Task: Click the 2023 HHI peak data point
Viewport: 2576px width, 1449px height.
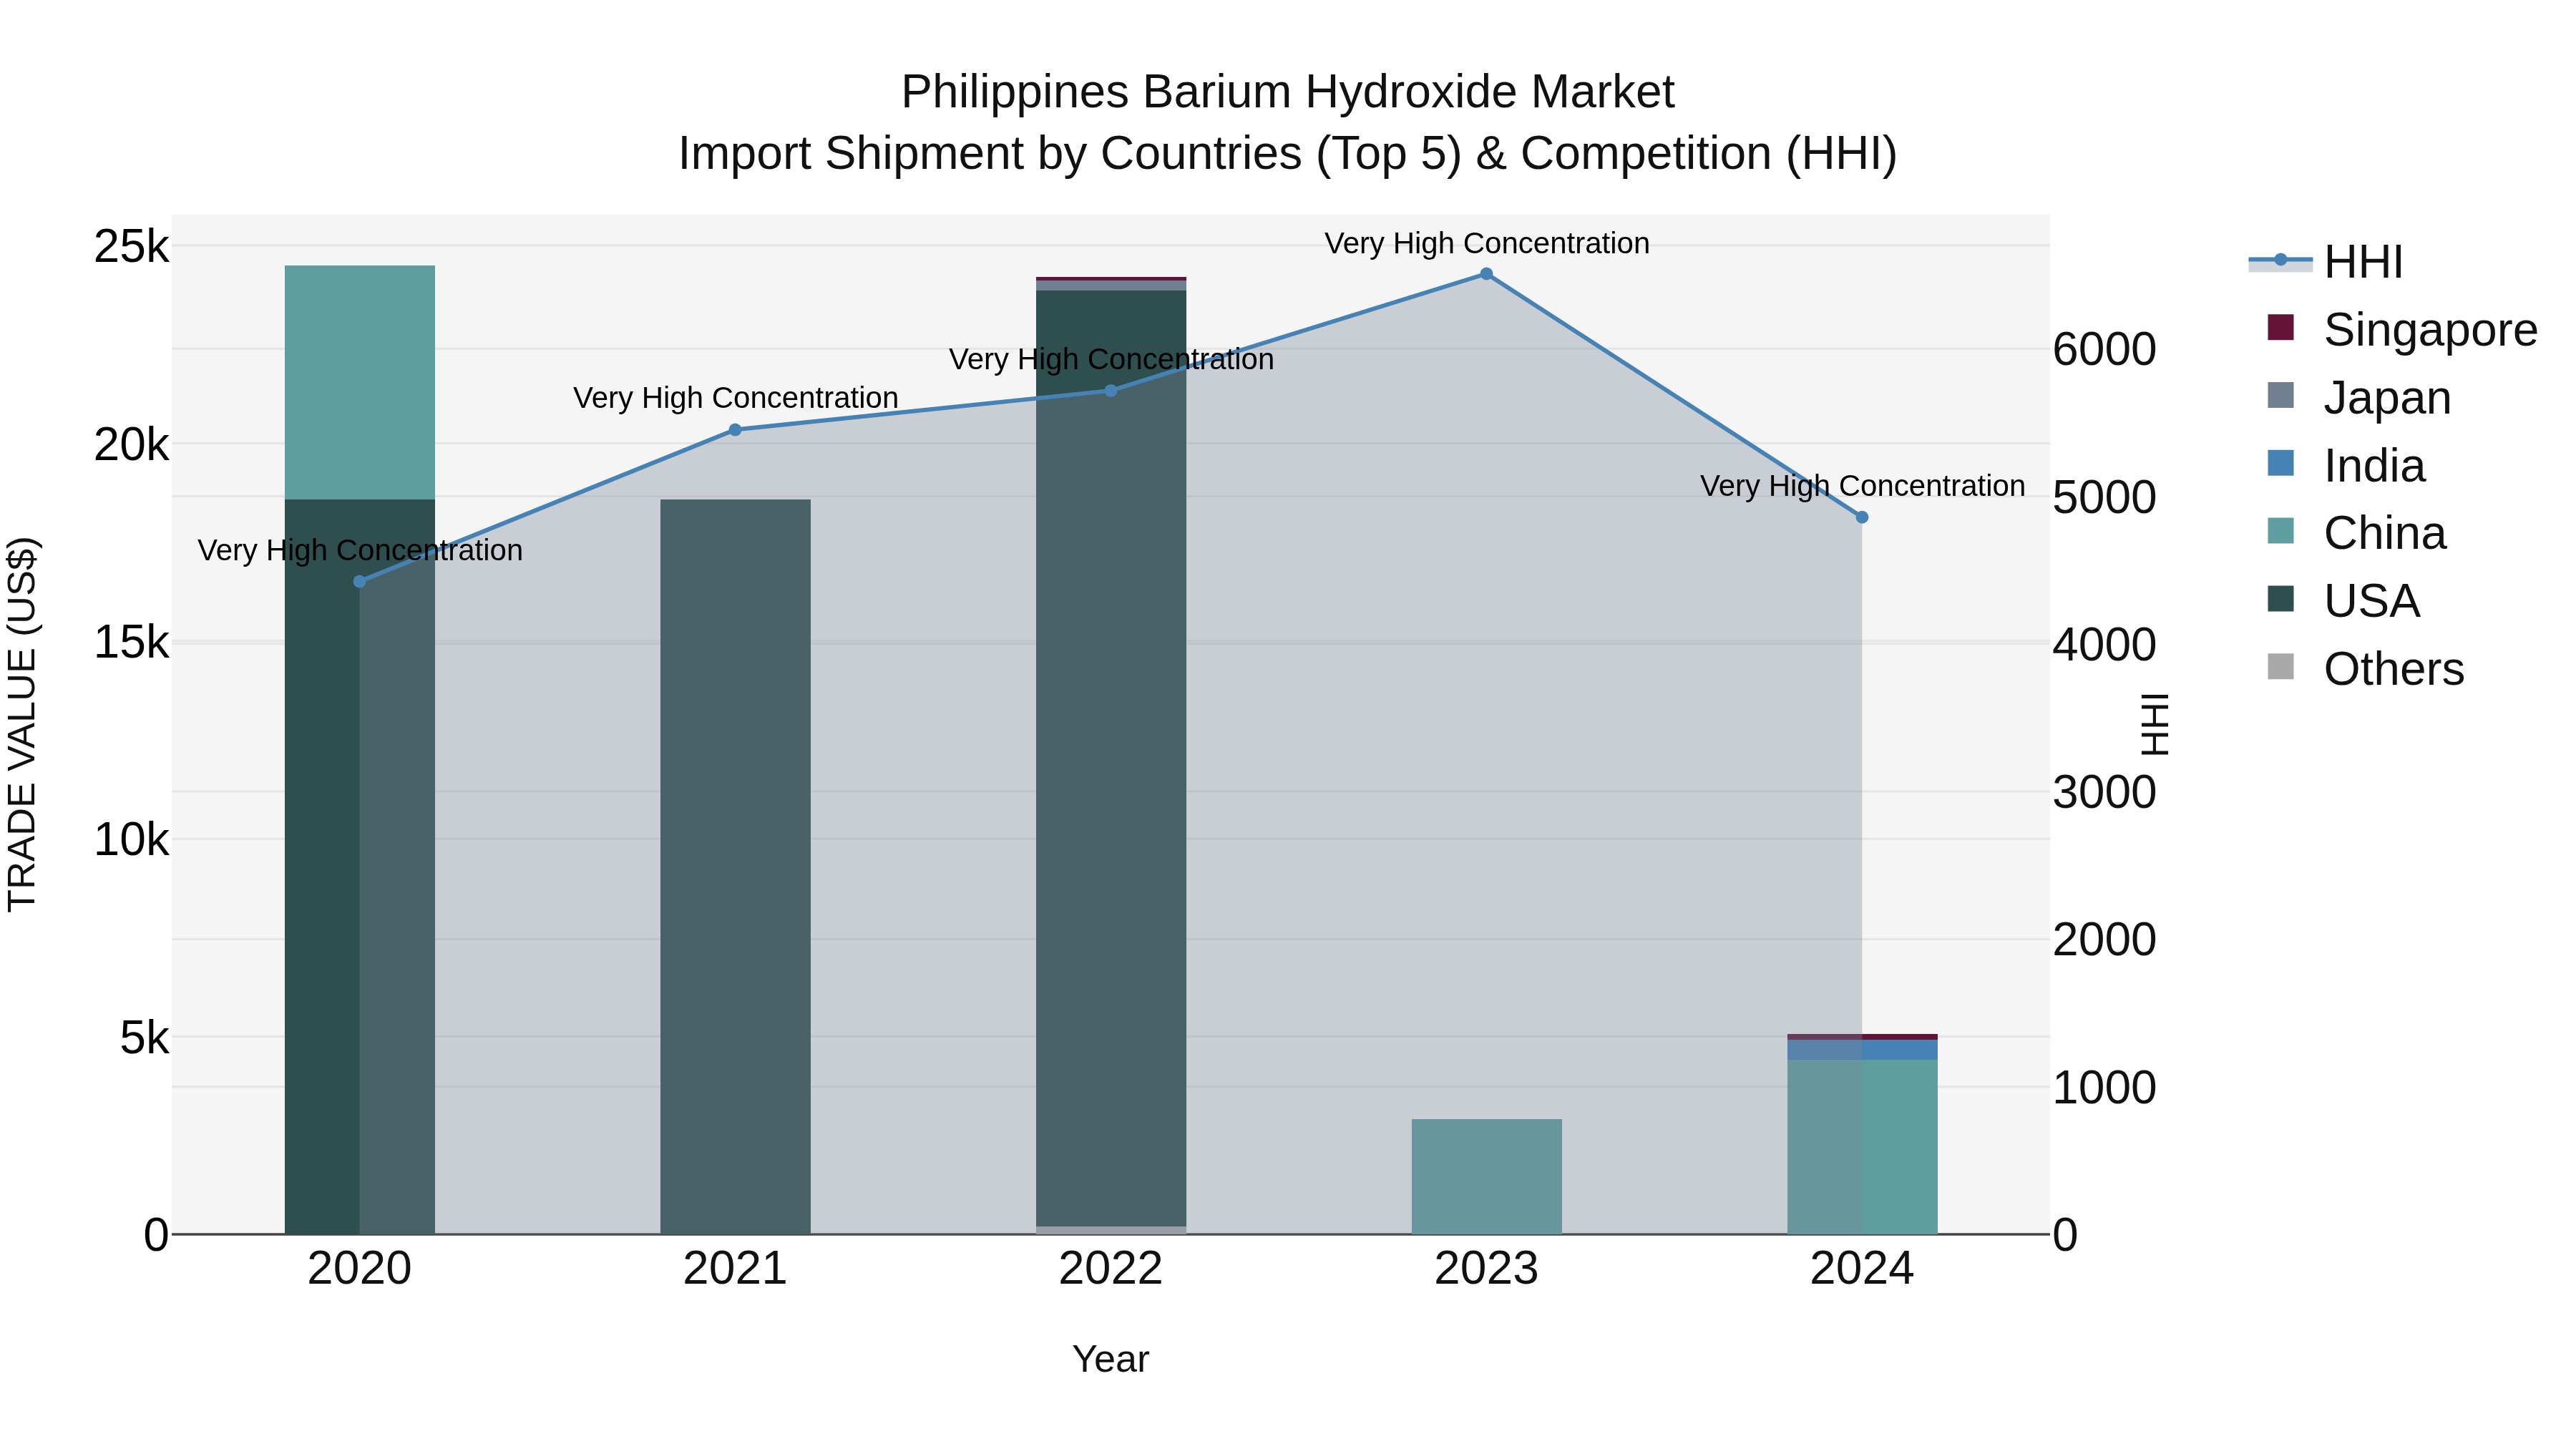Action: click(x=1486, y=274)
